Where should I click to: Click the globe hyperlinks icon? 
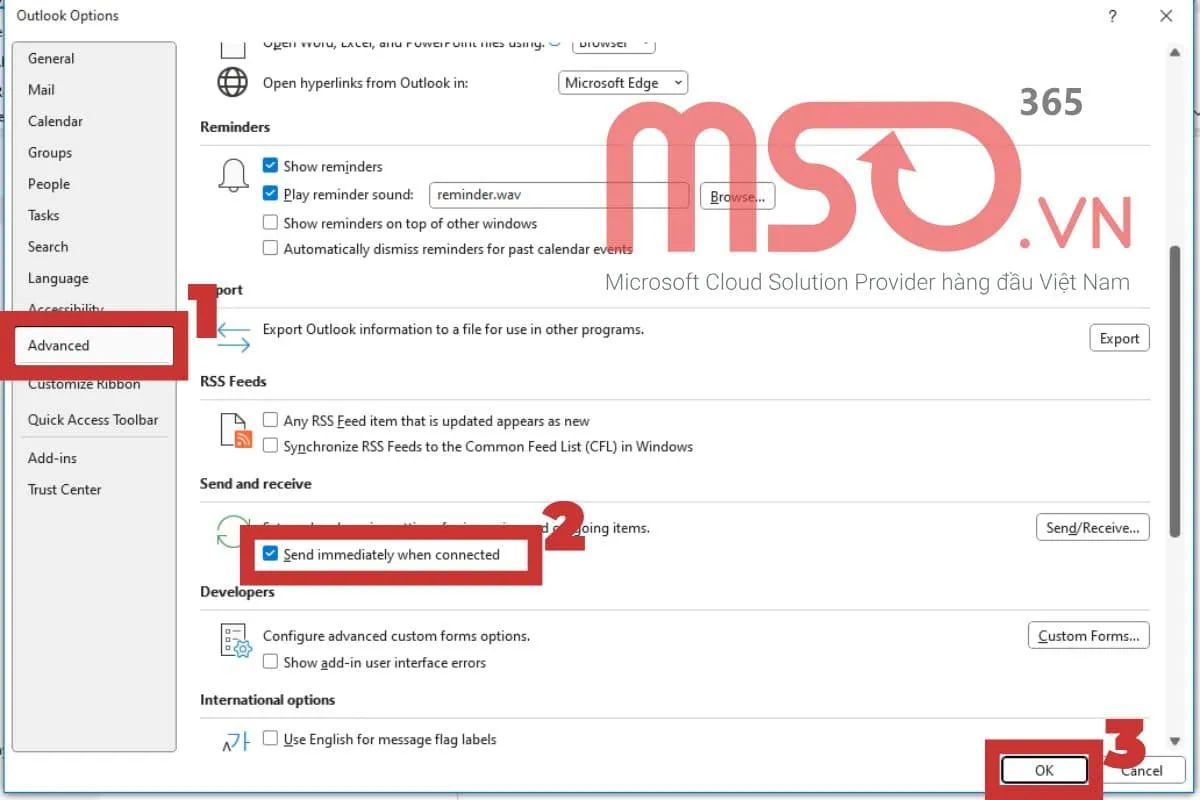pyautogui.click(x=232, y=83)
